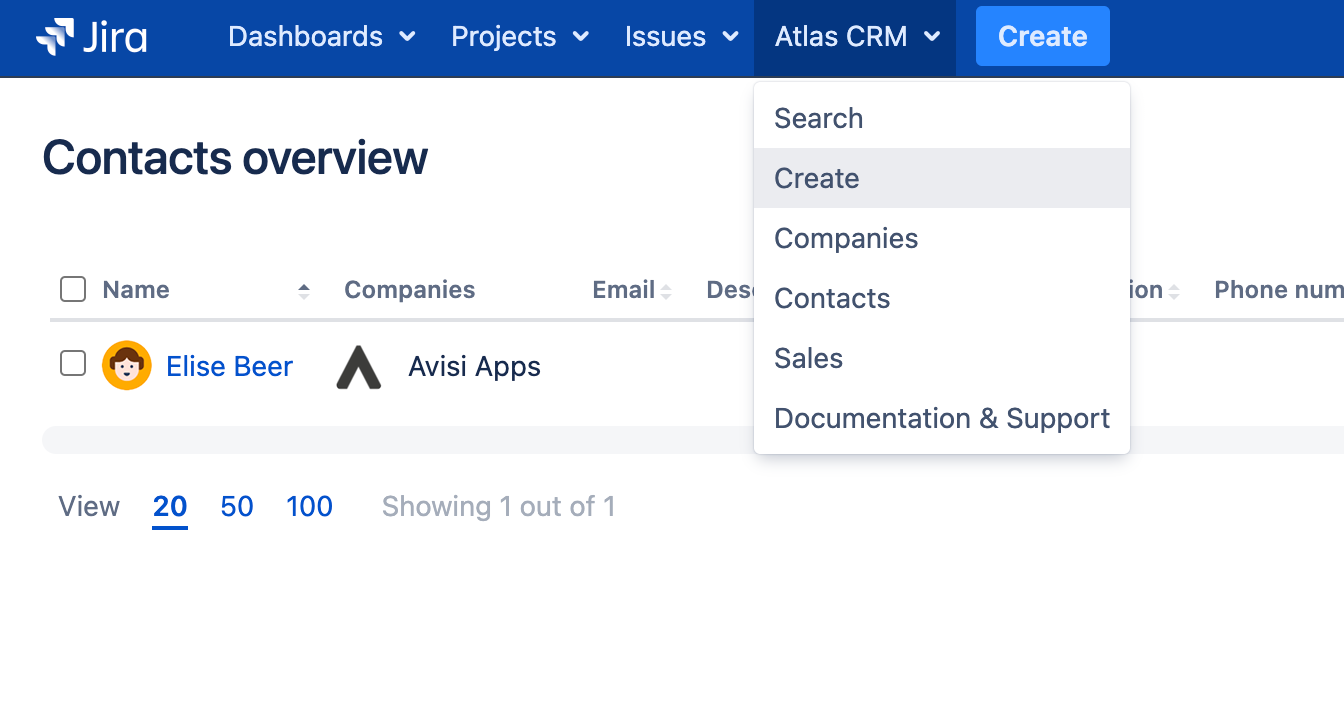
Task: Click the blue Create button
Action: pyautogui.click(x=1043, y=36)
